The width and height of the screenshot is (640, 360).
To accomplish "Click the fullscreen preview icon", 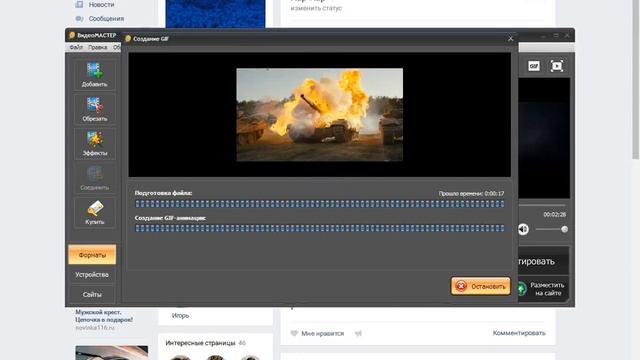I will coord(557,66).
